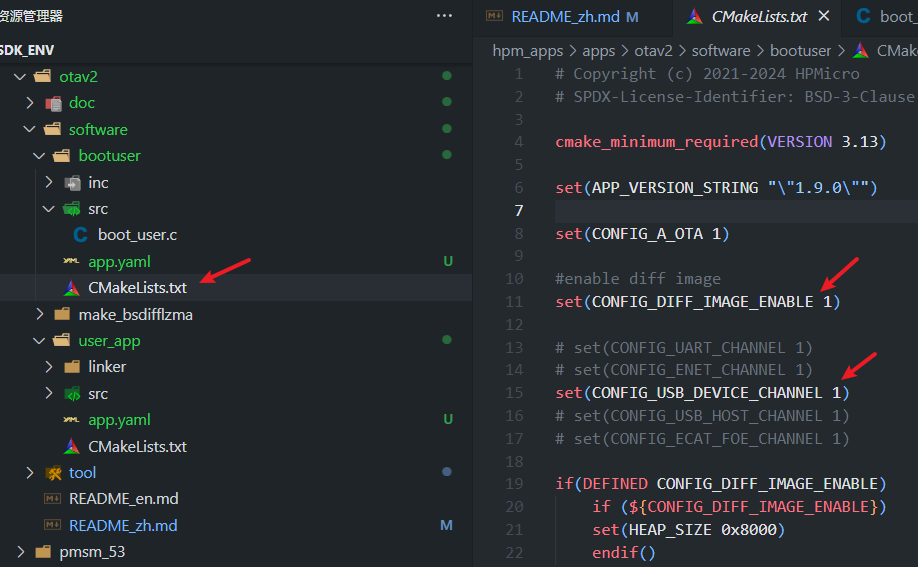918x567 pixels.
Task: Click software in the breadcrumb
Action: tap(721, 51)
